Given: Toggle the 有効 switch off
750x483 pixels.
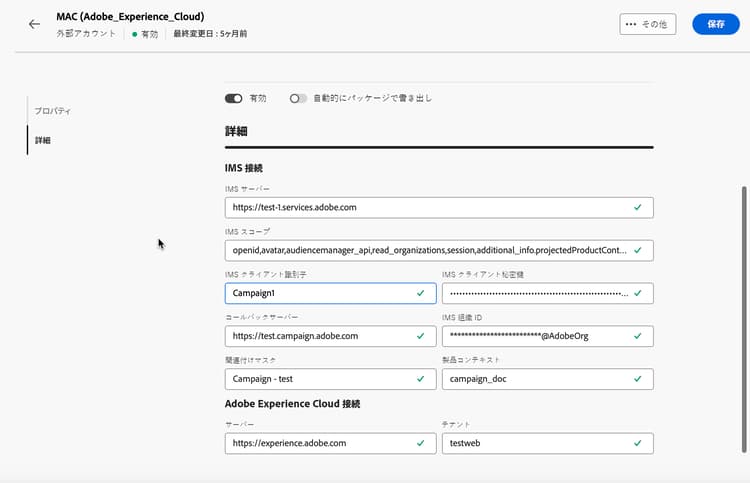Looking at the screenshot, I should click(x=234, y=99).
